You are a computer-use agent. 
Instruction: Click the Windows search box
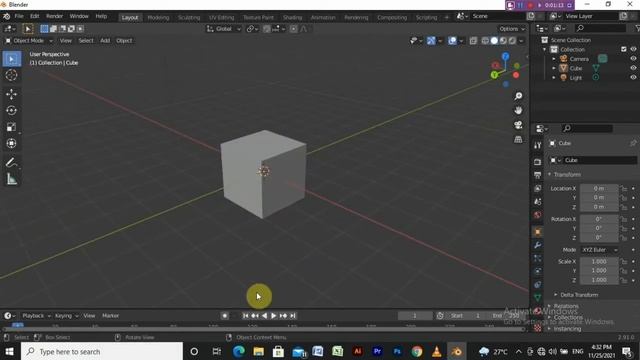pos(102,351)
